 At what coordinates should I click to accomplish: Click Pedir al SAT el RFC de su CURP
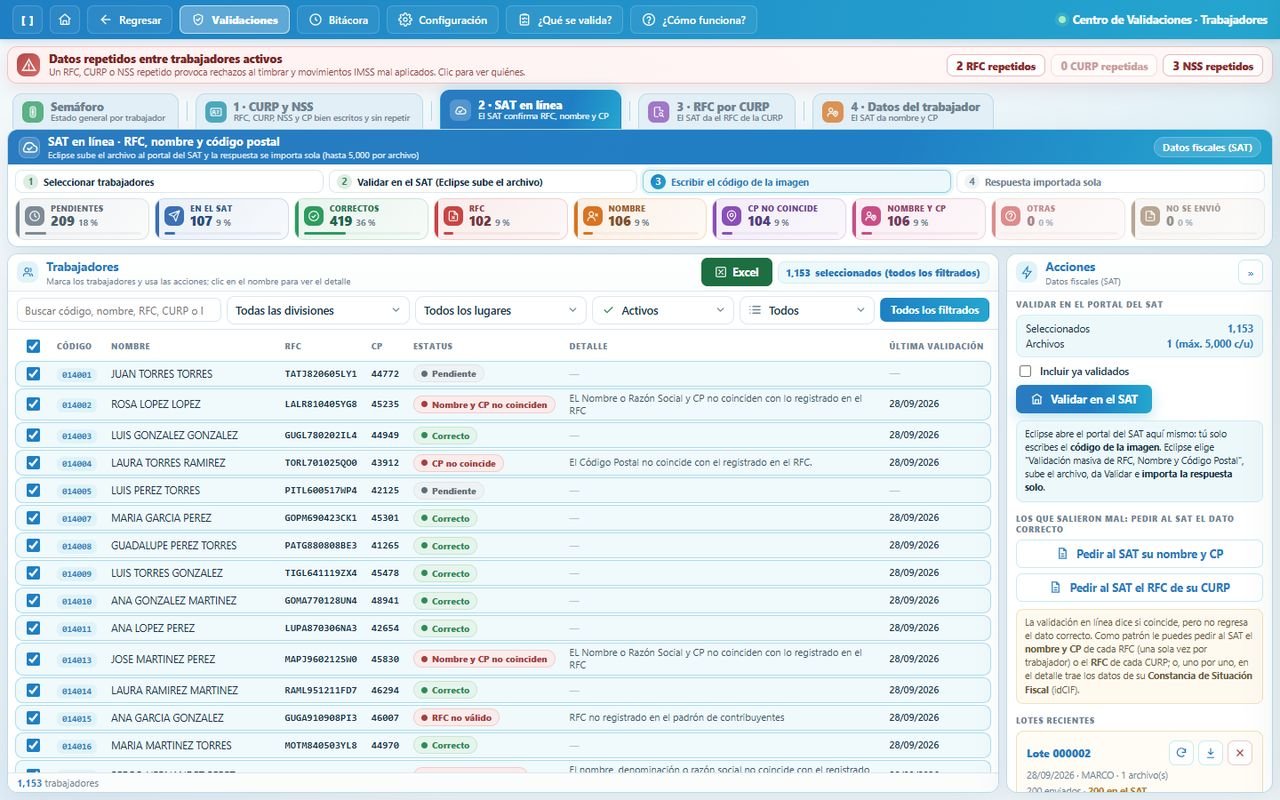click(1139, 588)
